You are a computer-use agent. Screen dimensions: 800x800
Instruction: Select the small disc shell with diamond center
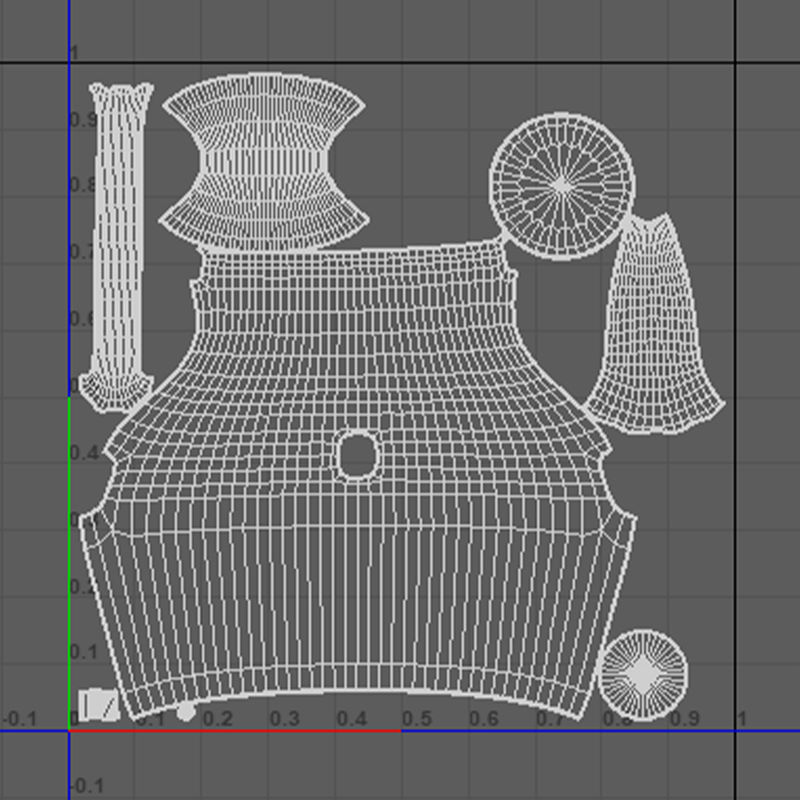pos(642,674)
